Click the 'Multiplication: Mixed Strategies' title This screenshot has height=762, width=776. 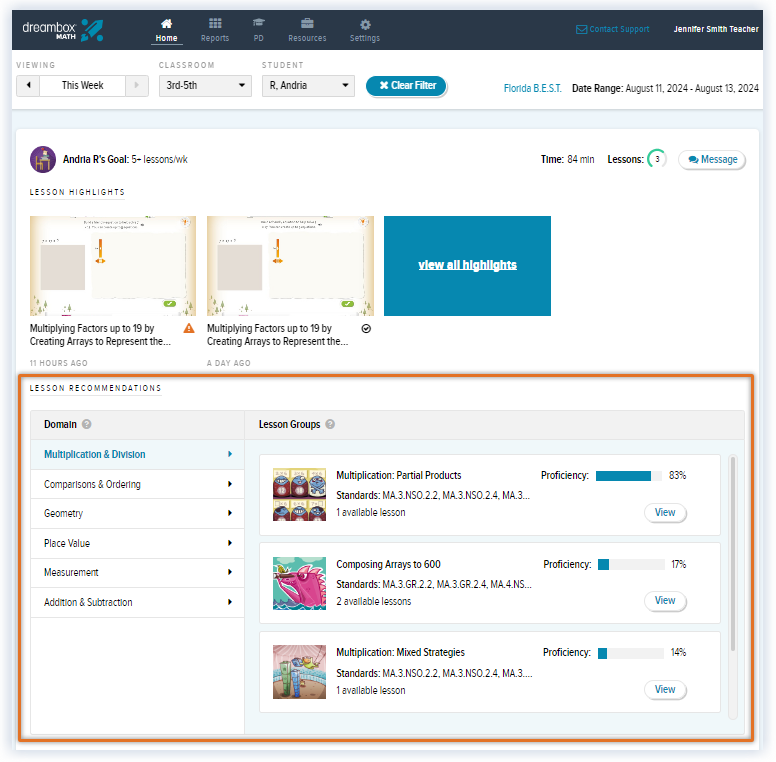[400, 653]
